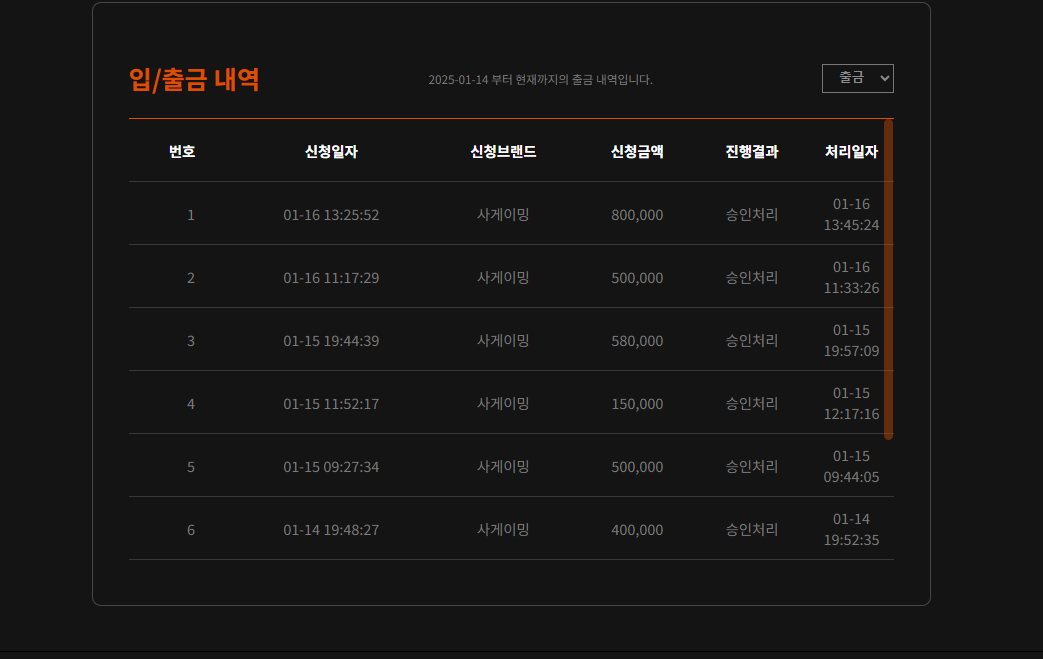1043x659 pixels.
Task: Click the 2025-01-14 부터 현재까지의 출금 내역입니다 notice
Action: (x=540, y=80)
